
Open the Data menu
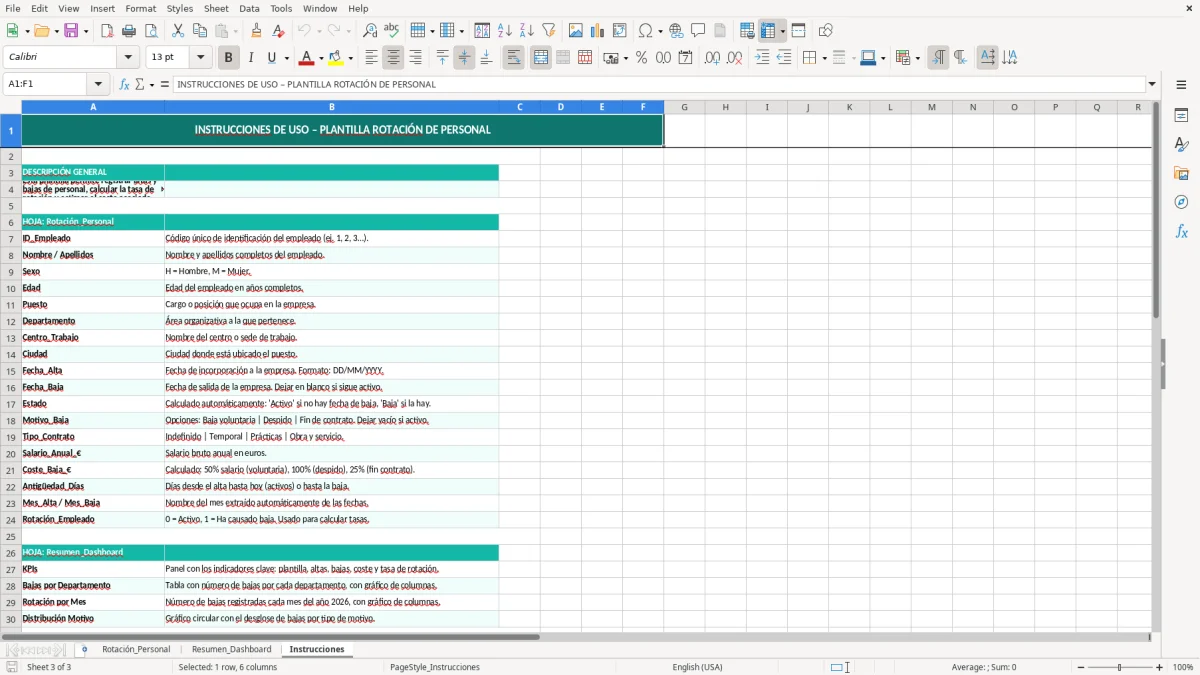point(249,8)
